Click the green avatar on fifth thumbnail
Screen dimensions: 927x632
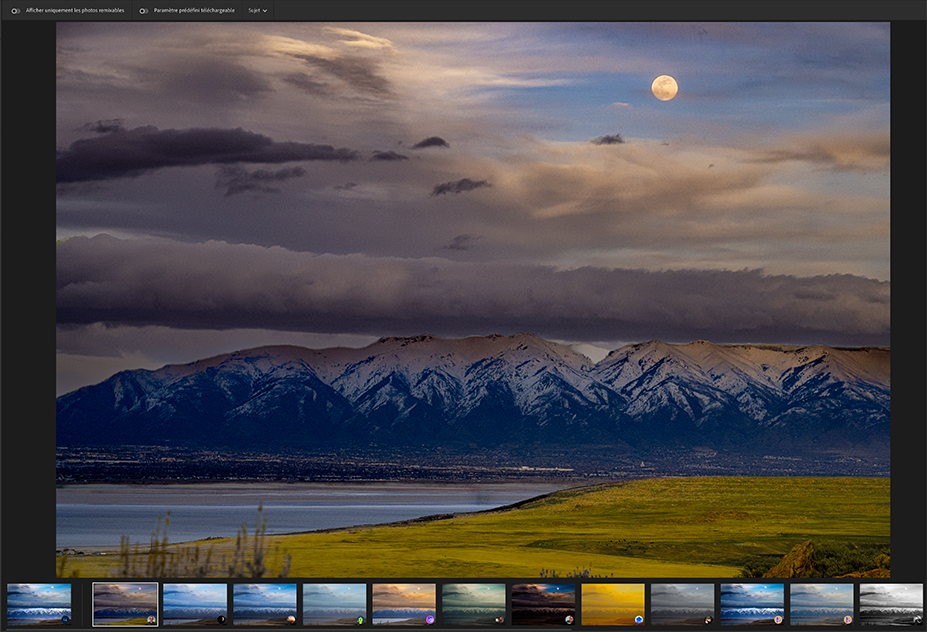360,620
